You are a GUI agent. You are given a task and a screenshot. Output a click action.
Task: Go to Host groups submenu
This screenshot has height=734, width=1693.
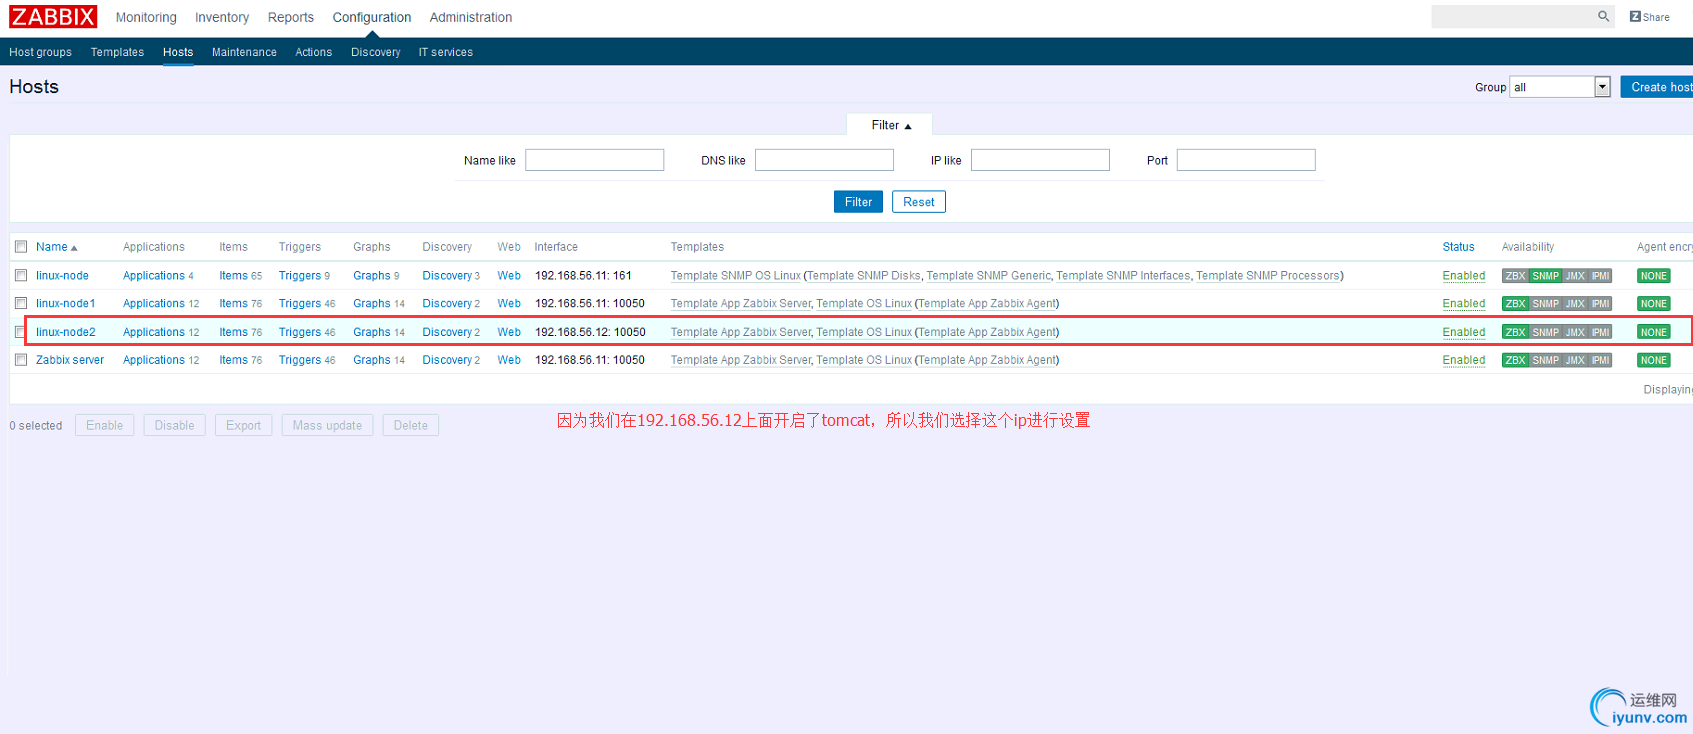pyautogui.click(x=40, y=52)
